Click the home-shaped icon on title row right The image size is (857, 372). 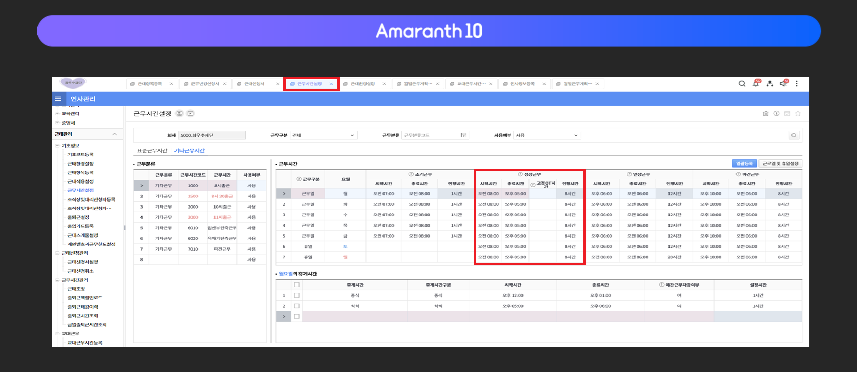pos(798,114)
